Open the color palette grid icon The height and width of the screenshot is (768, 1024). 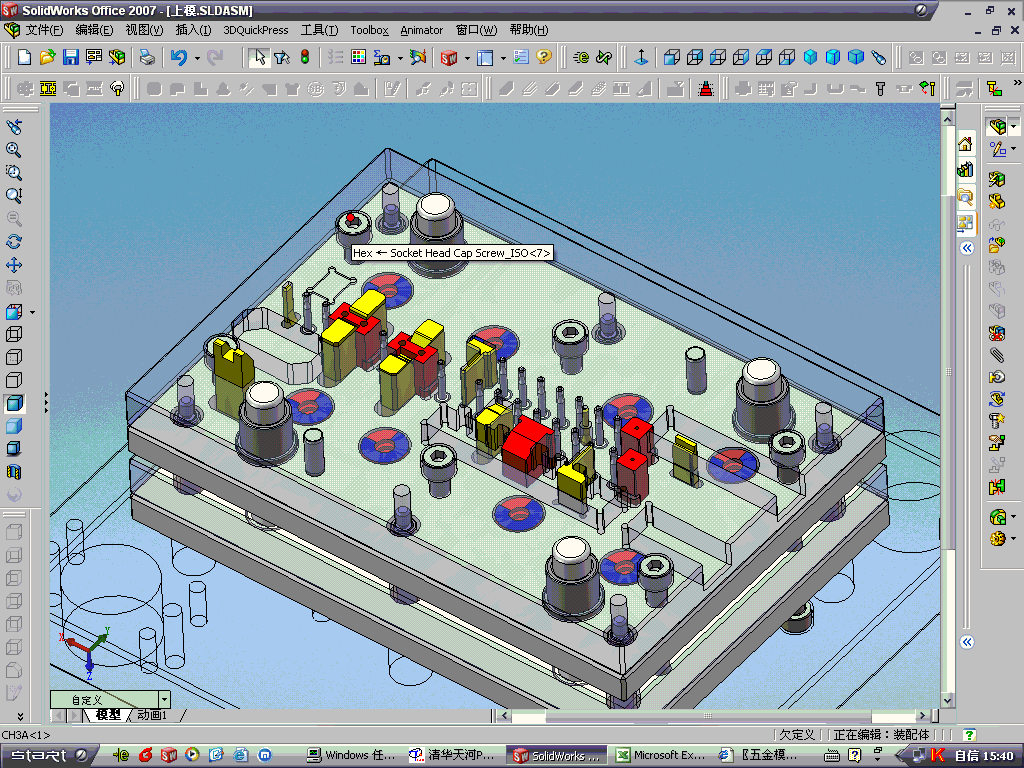[x=359, y=57]
